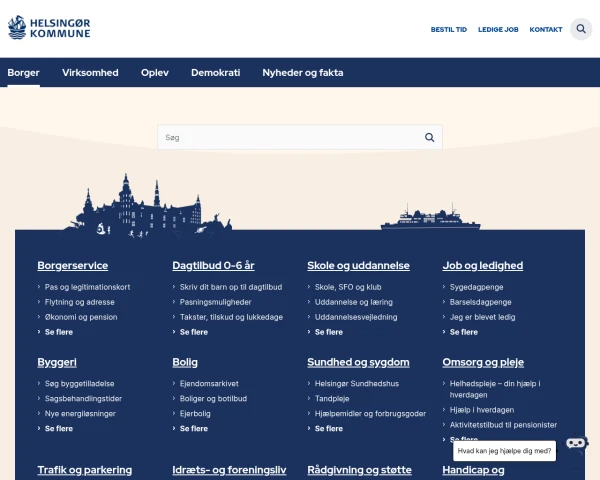
Task: Submit search via magnifier in Søg field
Action: coord(429,137)
